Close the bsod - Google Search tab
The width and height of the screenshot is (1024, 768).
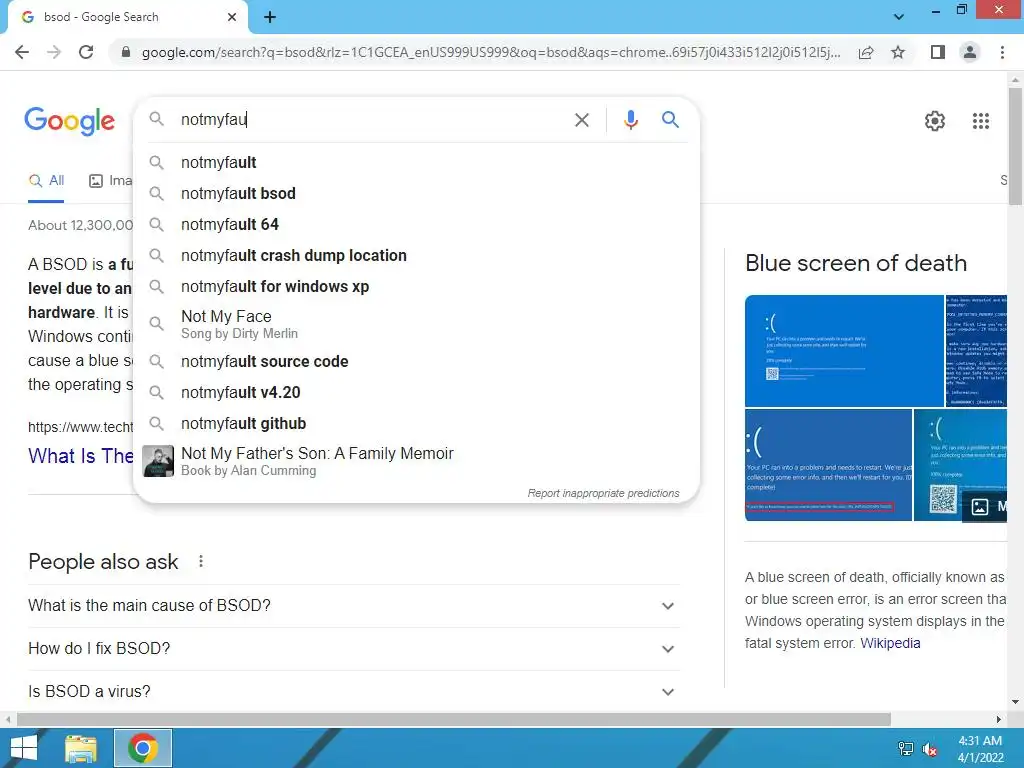232,17
